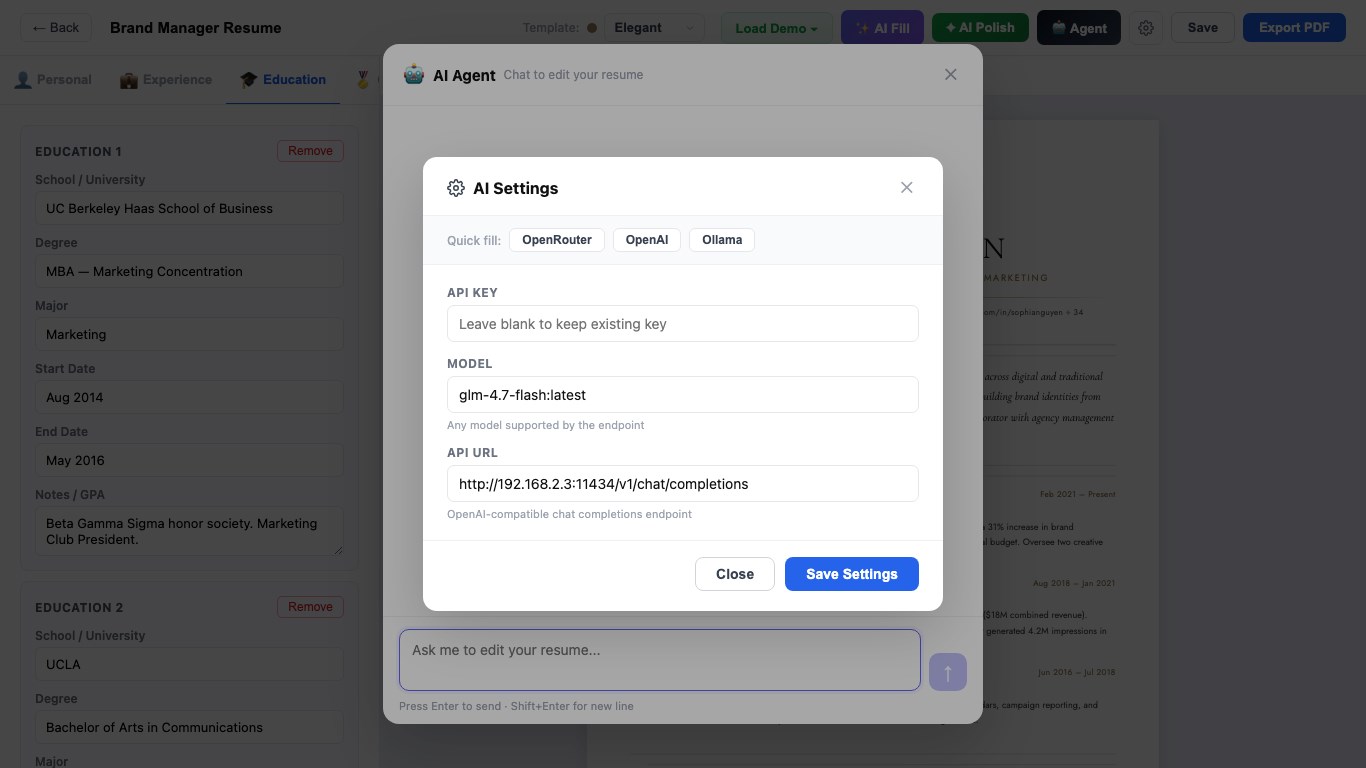Click the Model field containing glm-4.7-flash:latest
Viewport: 1366px width, 768px height.
[x=683, y=395]
